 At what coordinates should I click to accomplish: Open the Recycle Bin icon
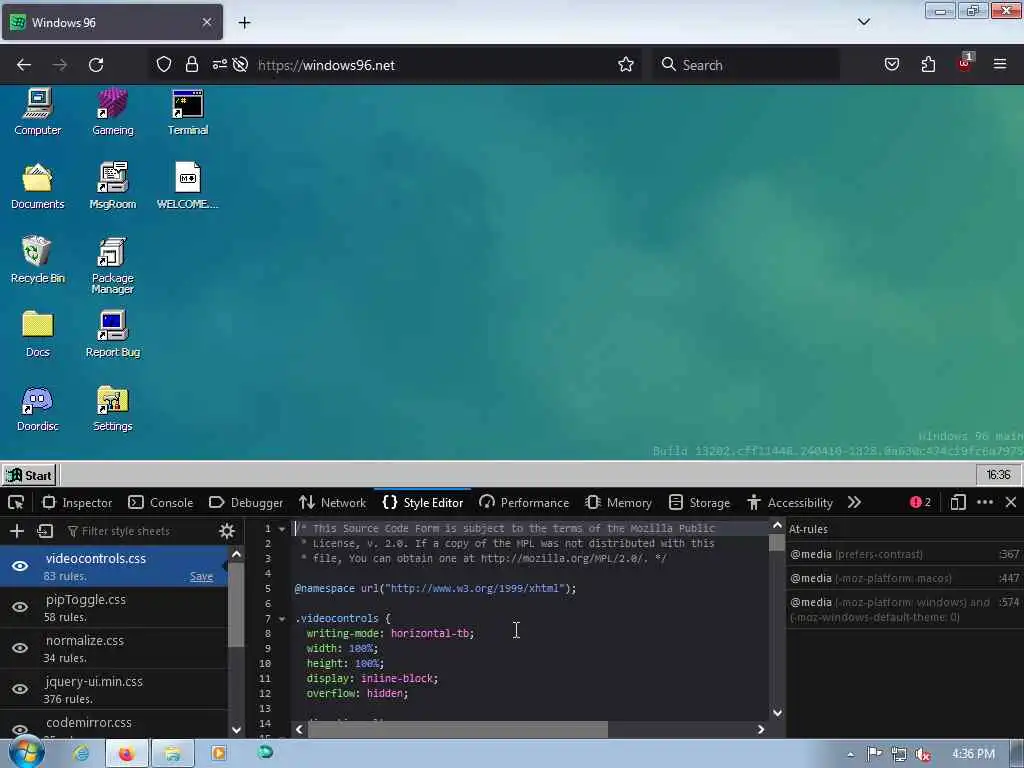[x=38, y=260]
